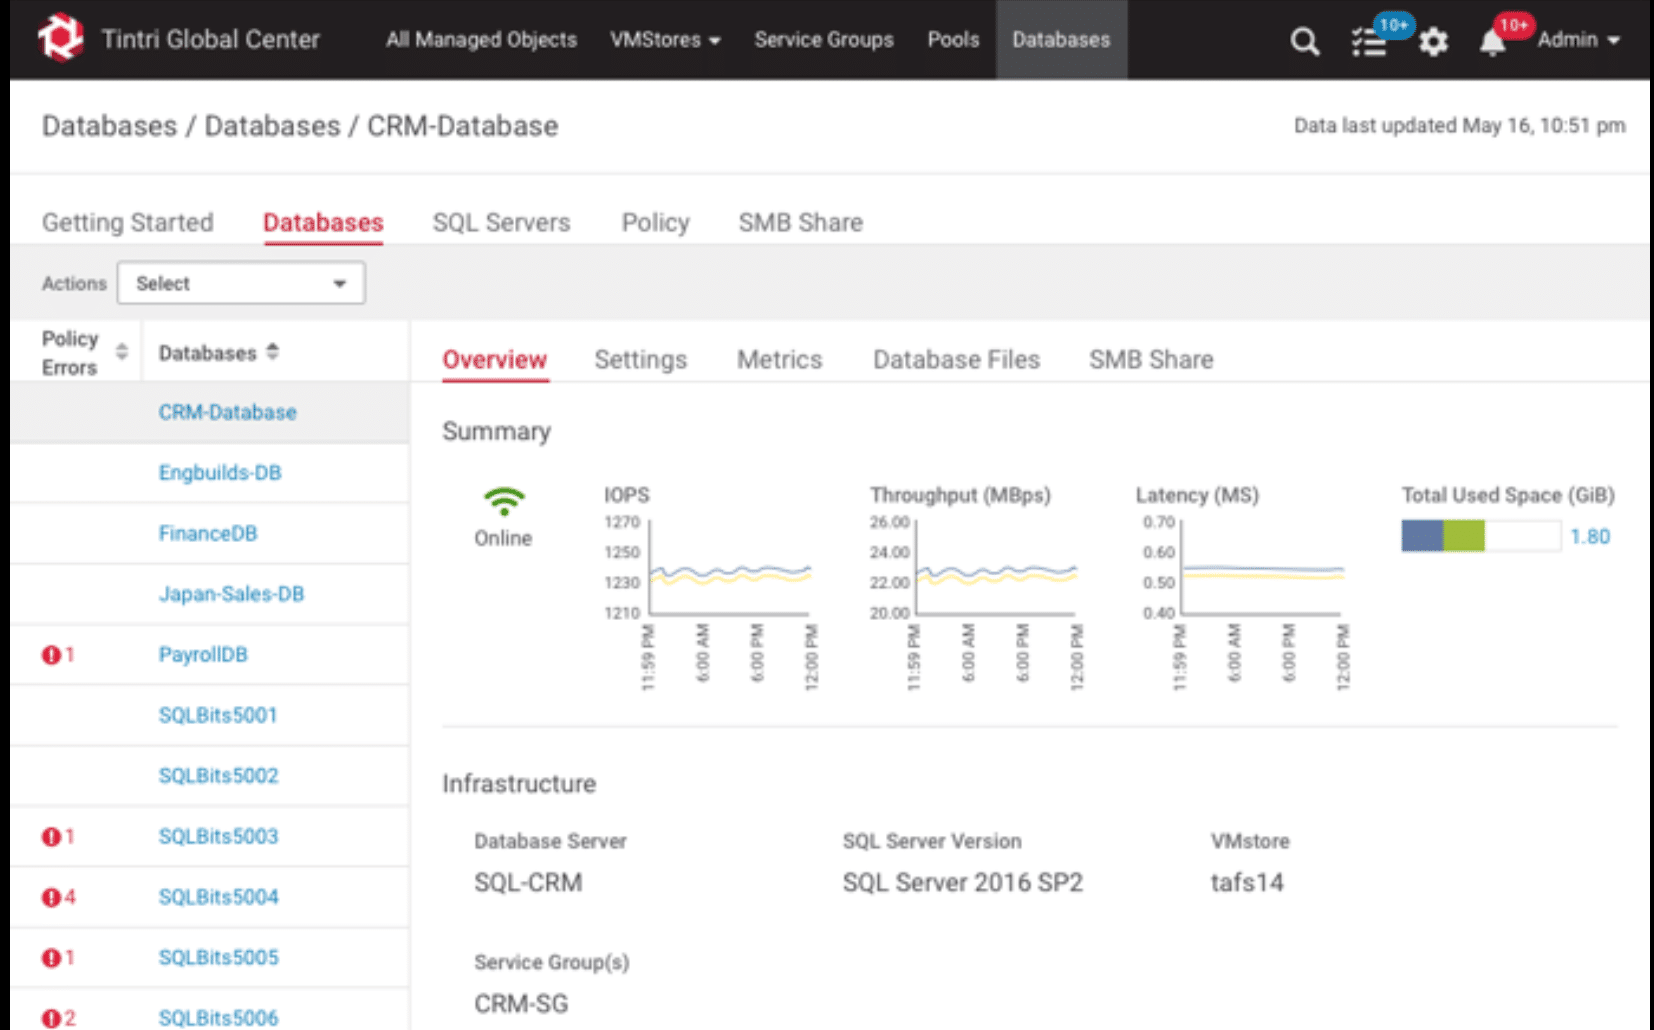
Task: Open the PayrollDB database
Action: [x=203, y=655]
